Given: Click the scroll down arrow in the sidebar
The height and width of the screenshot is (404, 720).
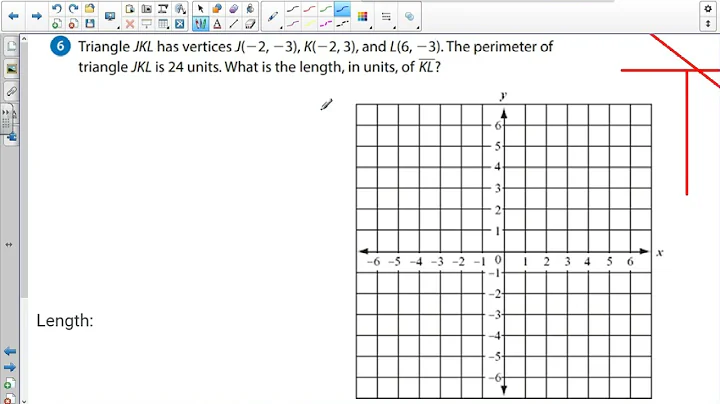Looking at the screenshot, I should [x=24, y=401].
